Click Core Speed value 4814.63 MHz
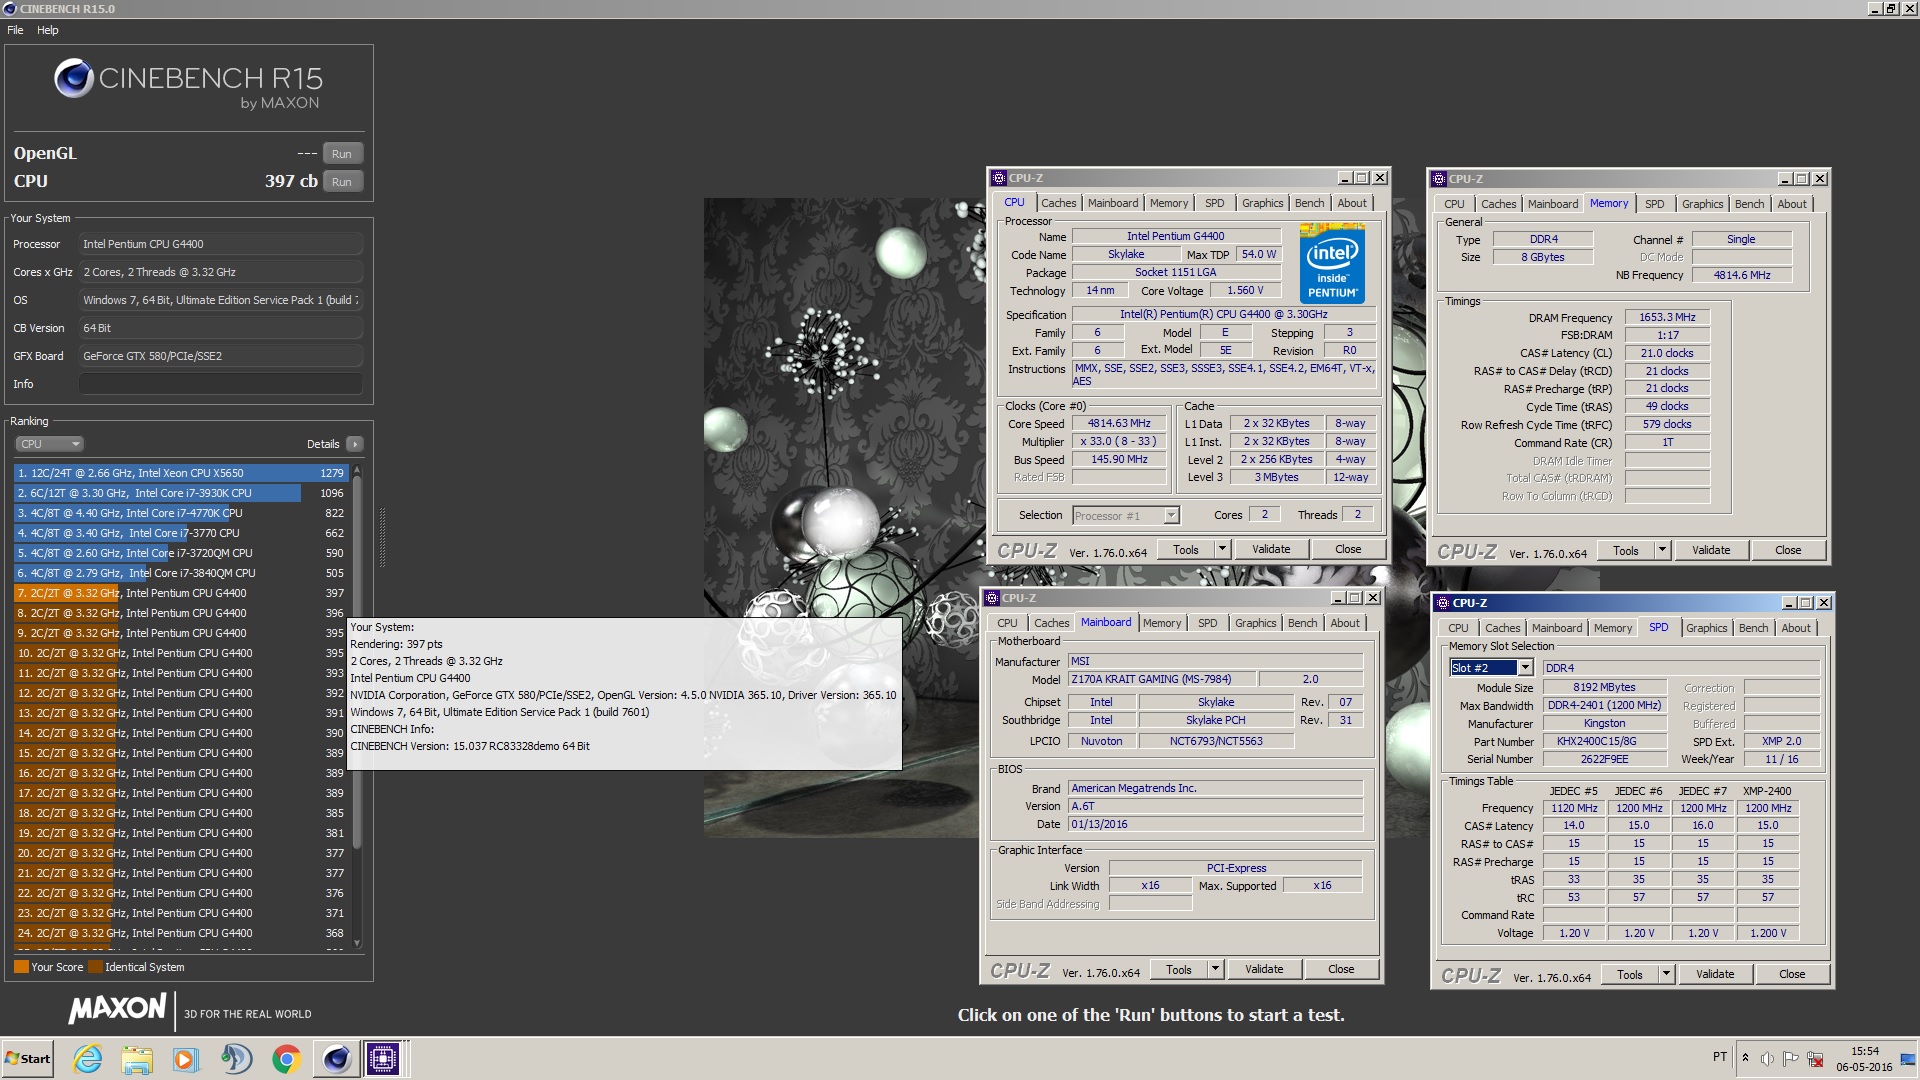 [x=1119, y=424]
